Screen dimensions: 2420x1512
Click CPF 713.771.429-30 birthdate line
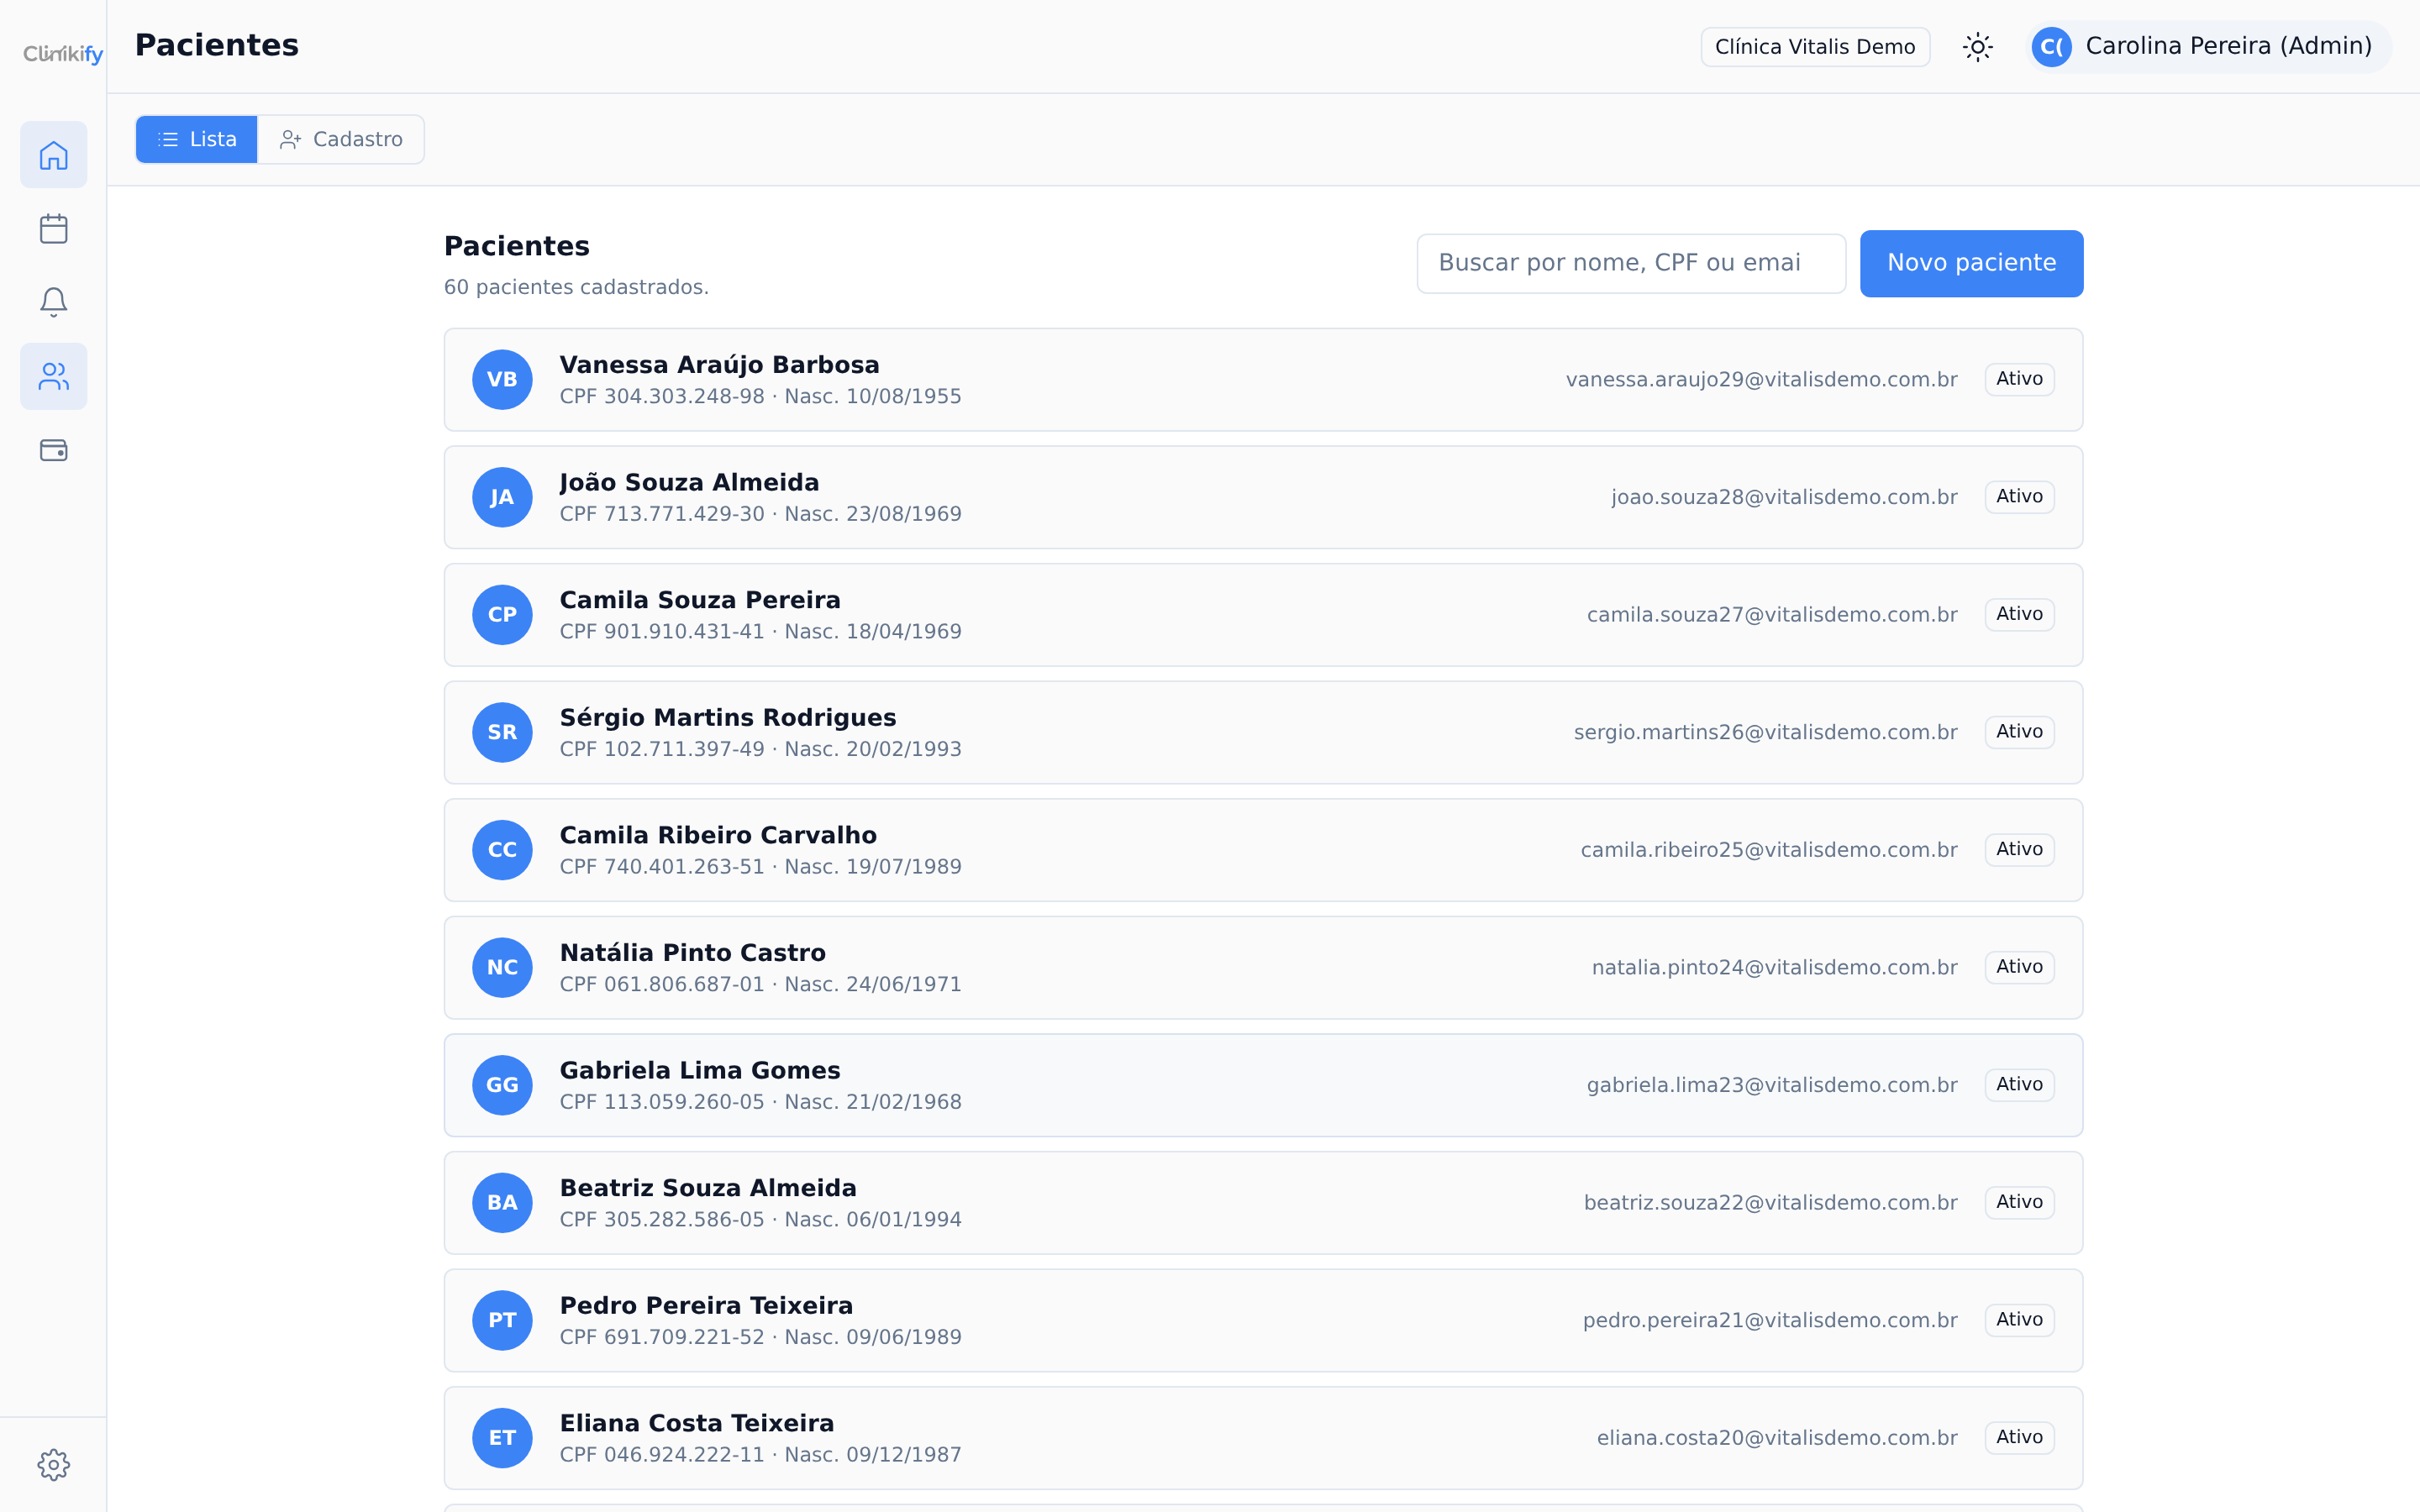(x=760, y=514)
